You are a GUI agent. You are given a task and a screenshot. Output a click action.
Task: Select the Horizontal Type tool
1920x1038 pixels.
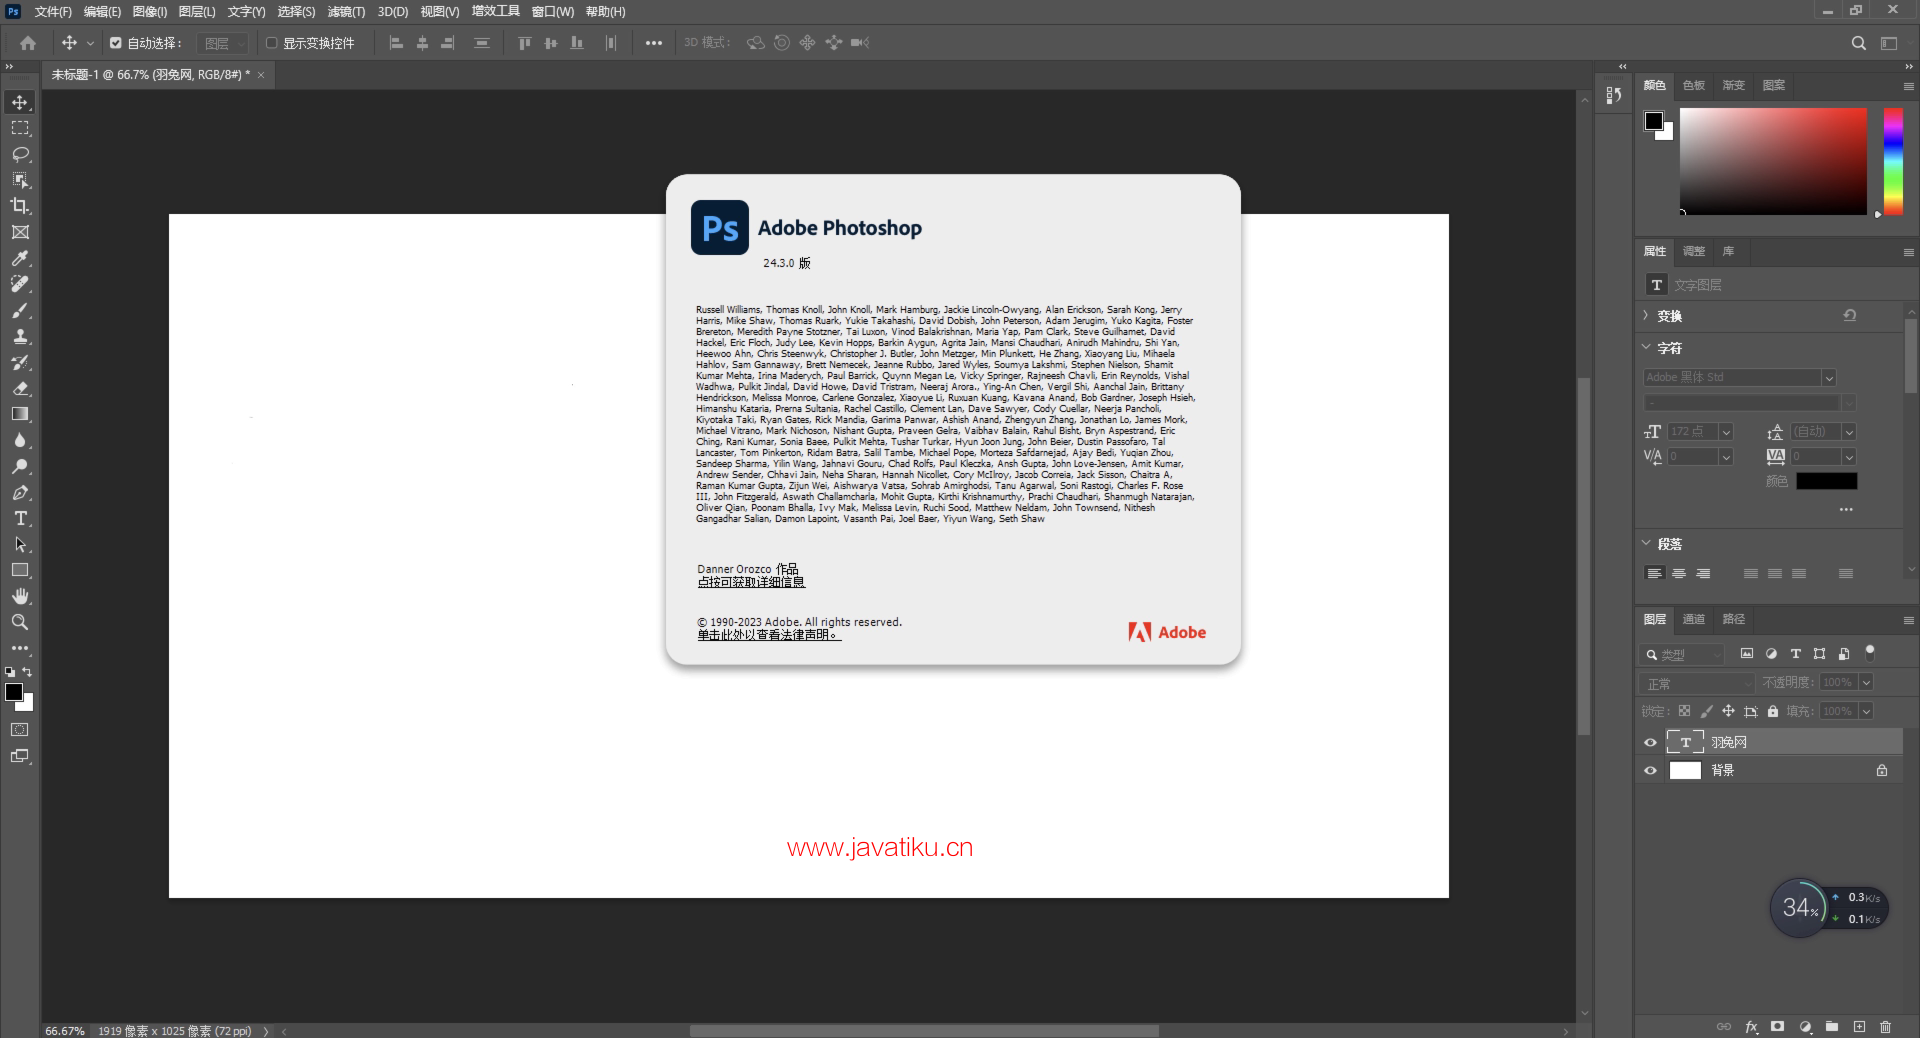(x=20, y=518)
